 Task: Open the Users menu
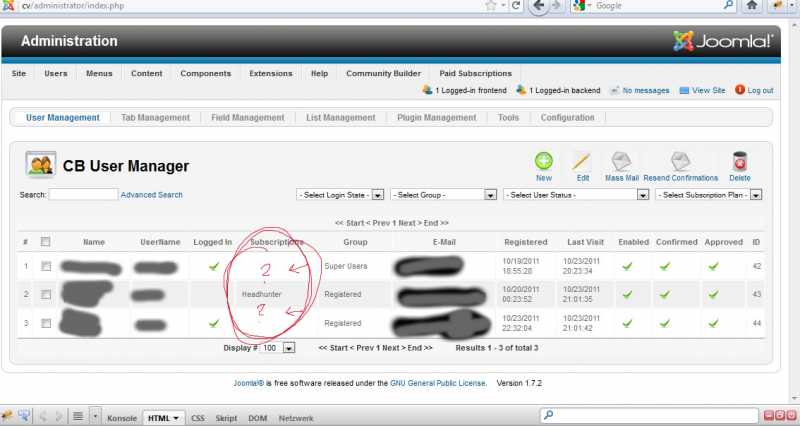56,73
